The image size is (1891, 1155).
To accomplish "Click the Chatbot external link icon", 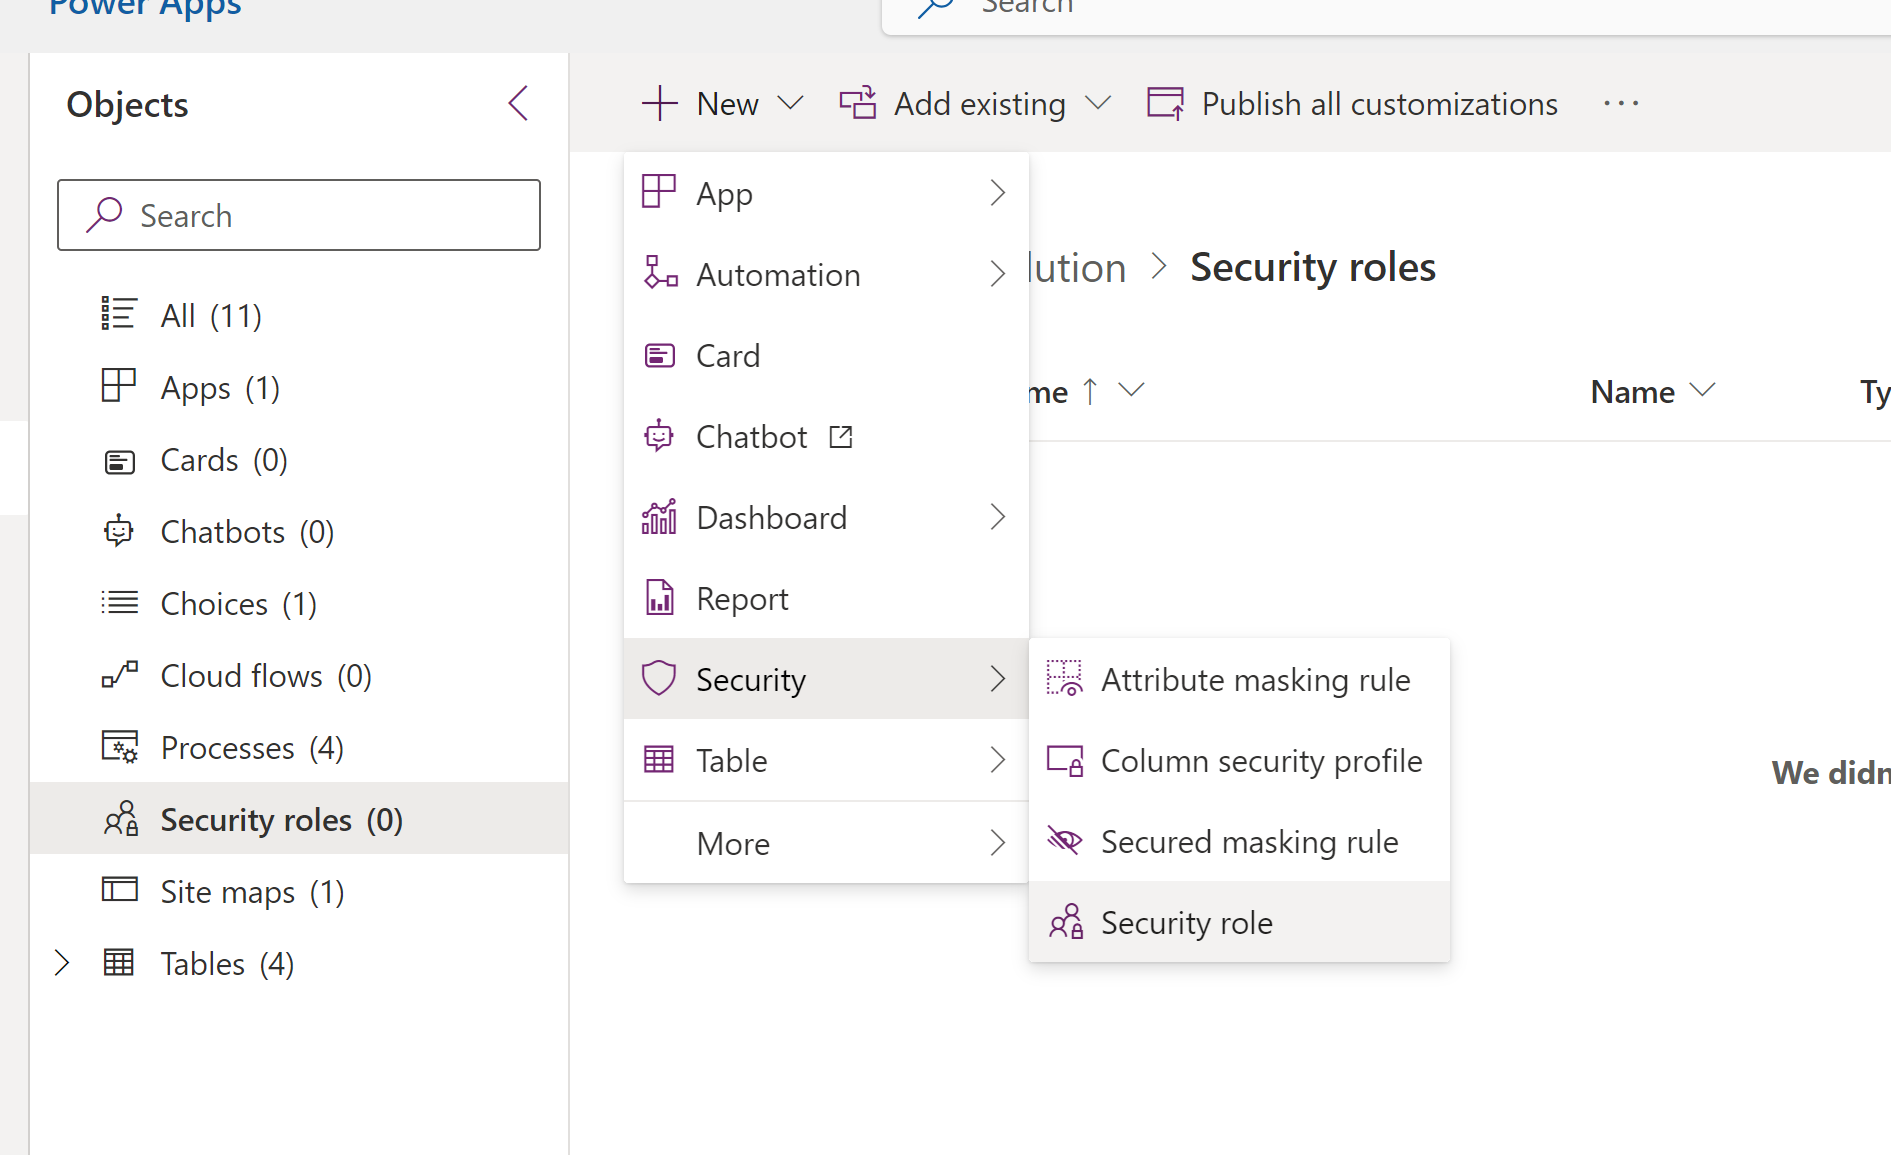I will [x=841, y=436].
